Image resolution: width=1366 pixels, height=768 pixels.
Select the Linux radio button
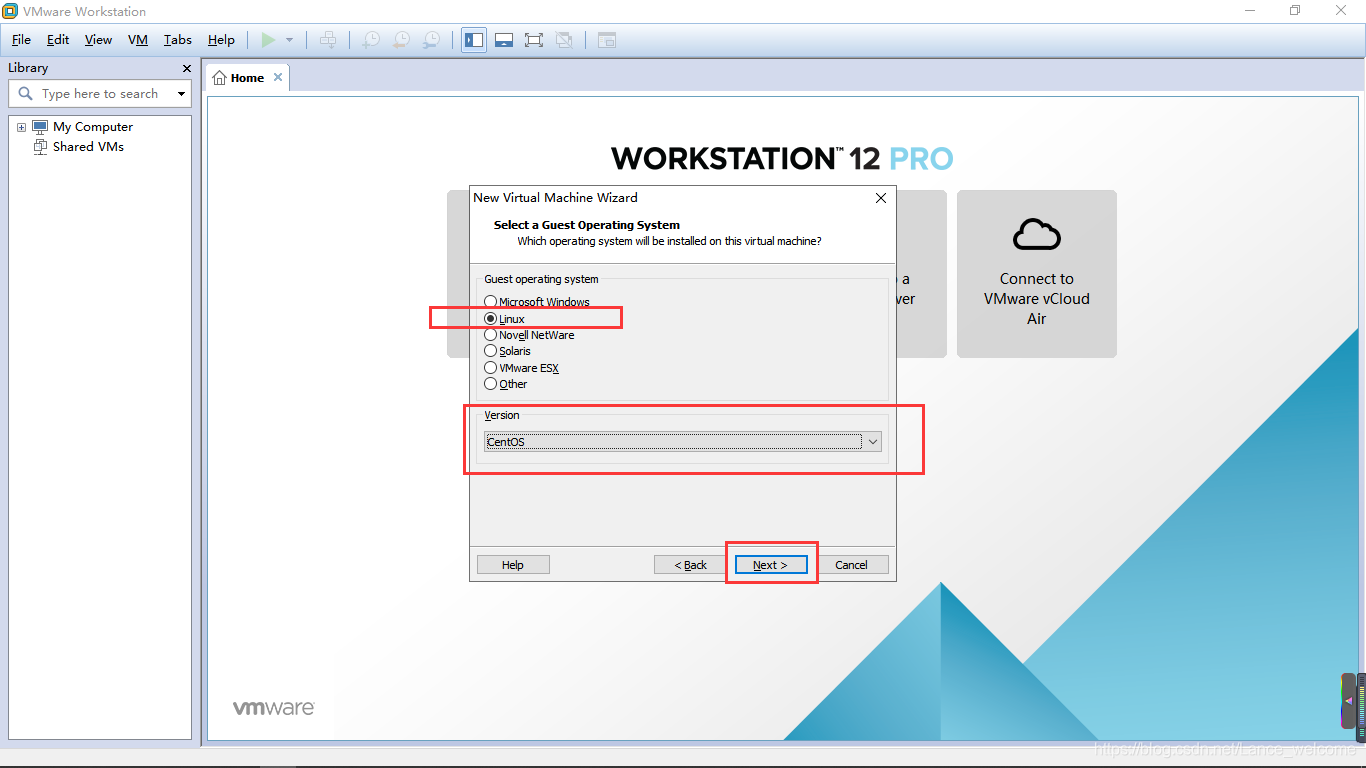pyautogui.click(x=490, y=318)
